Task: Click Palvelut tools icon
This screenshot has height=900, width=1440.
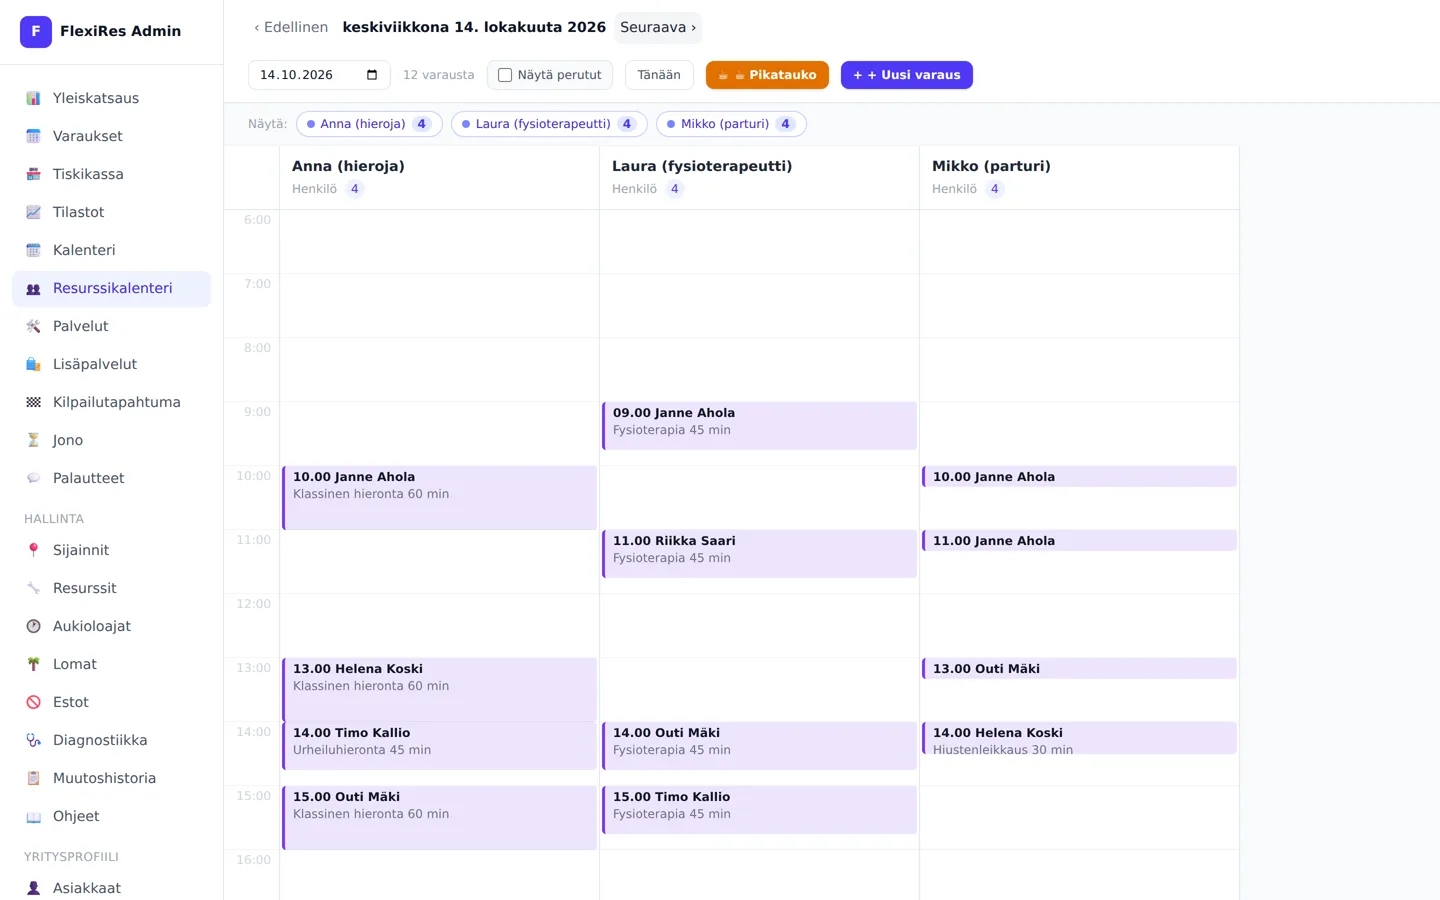Action: [x=33, y=326]
